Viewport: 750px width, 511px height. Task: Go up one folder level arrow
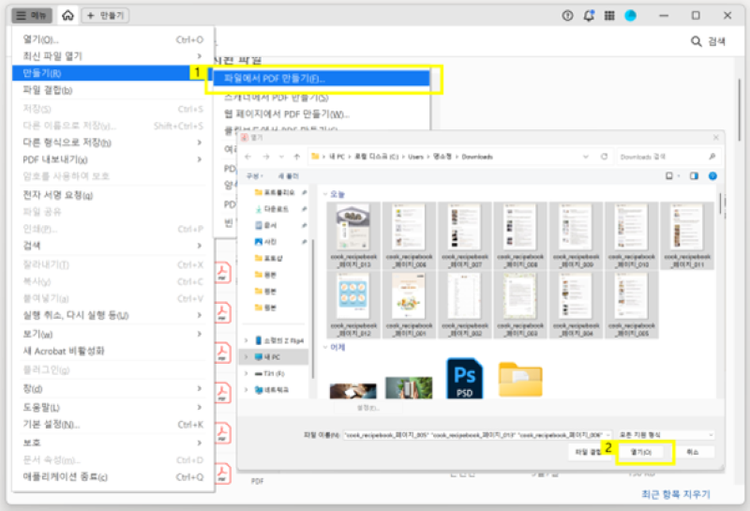click(x=297, y=156)
